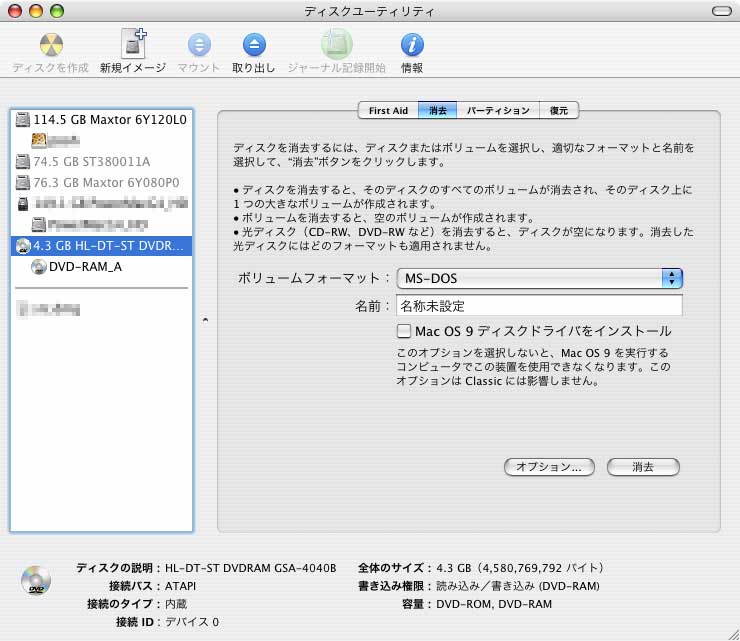Click the 新規イメージ toolbar icon

pyautogui.click(x=135, y=45)
